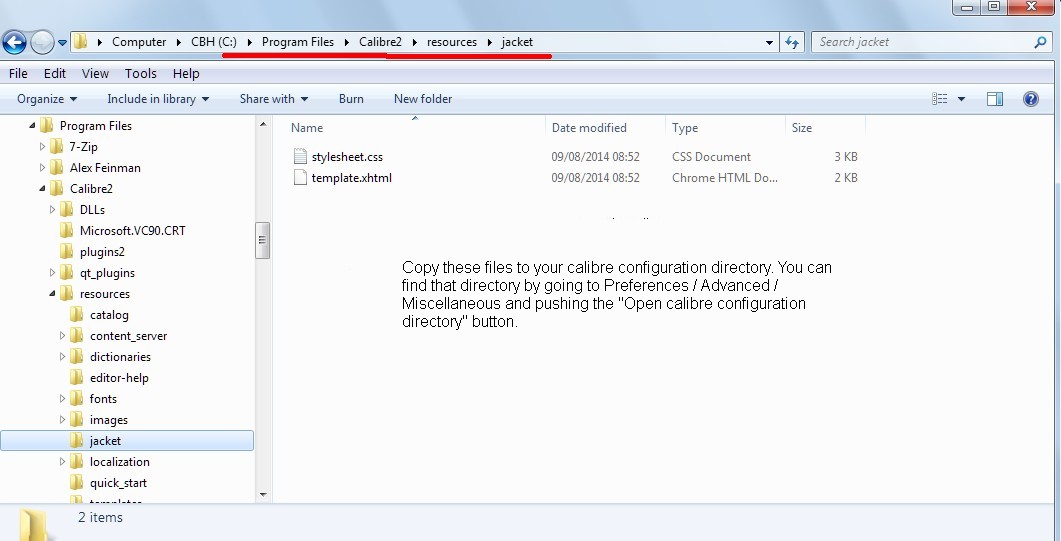
Task: Expand the DLLs folder node
Action: click(52, 210)
